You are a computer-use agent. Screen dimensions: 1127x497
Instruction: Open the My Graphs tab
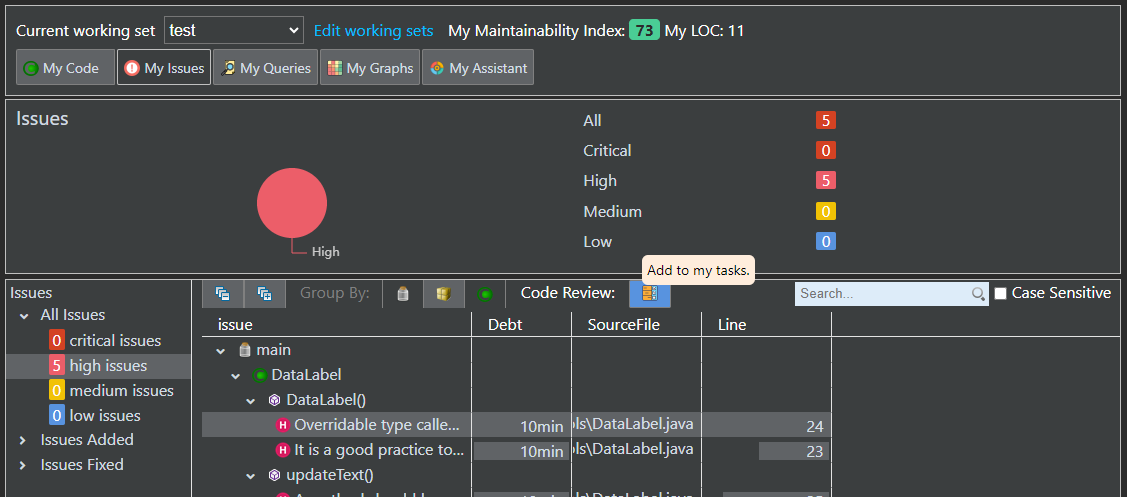(370, 68)
